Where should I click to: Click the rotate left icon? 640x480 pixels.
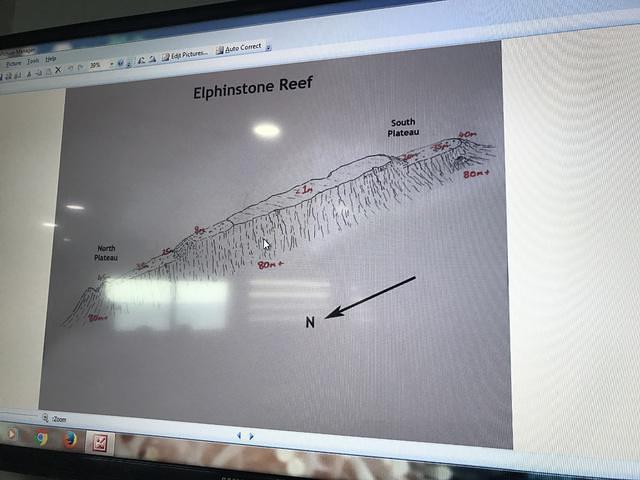(141, 60)
